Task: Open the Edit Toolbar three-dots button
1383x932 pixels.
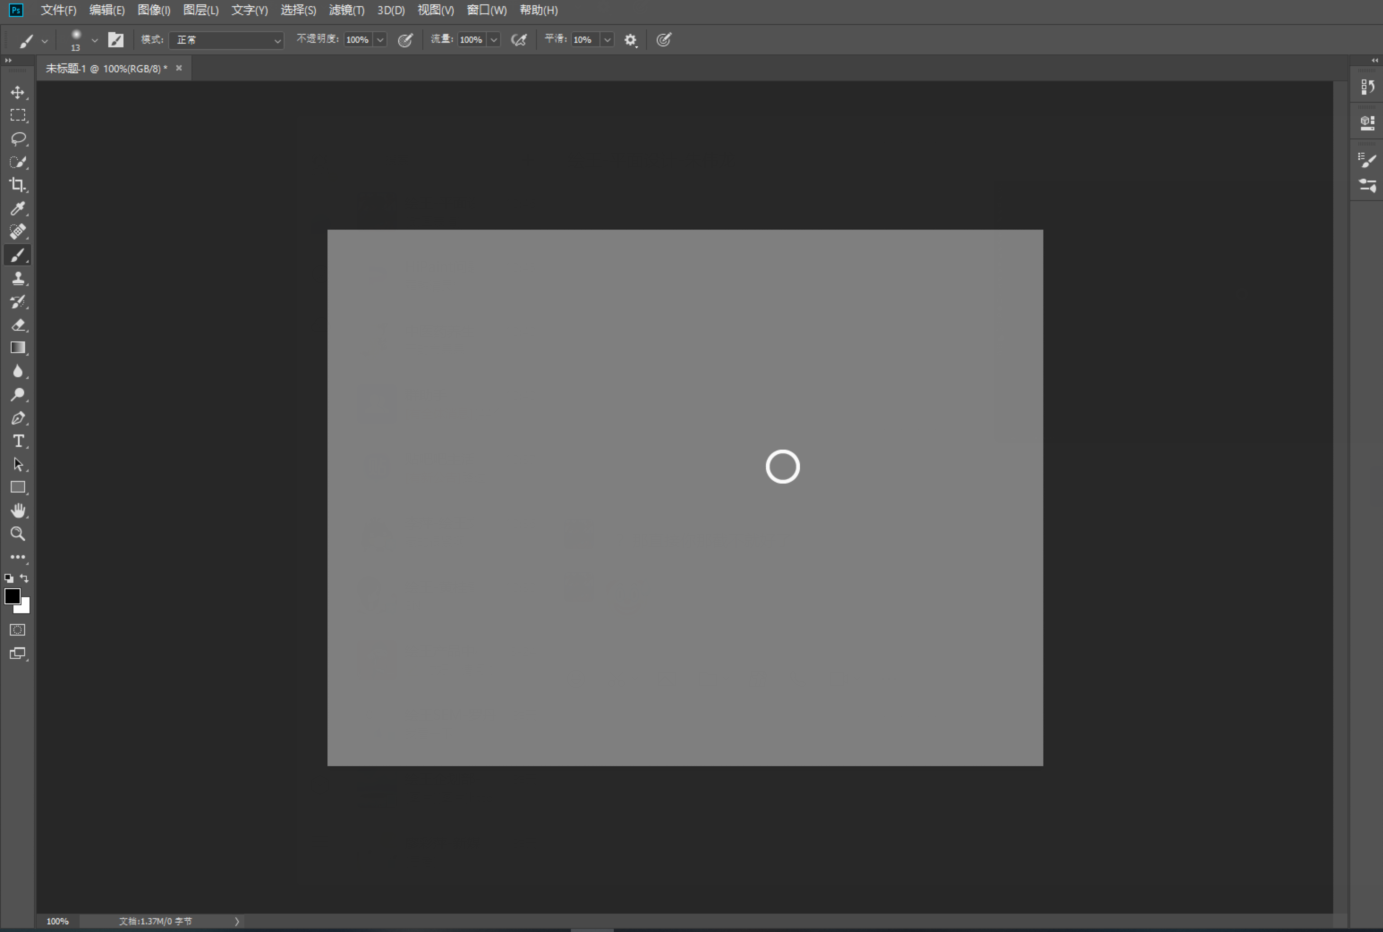Action: pos(18,557)
